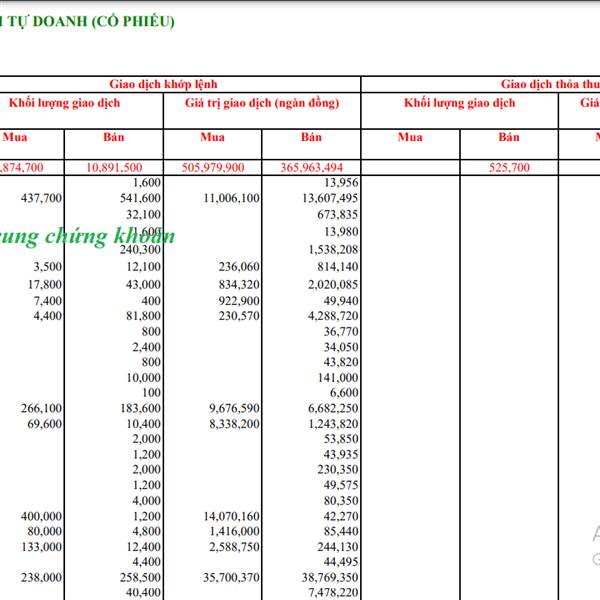
Task: Click the 'Giá trị giao dịch (ngàn đồng)' header
Action: tap(262, 103)
